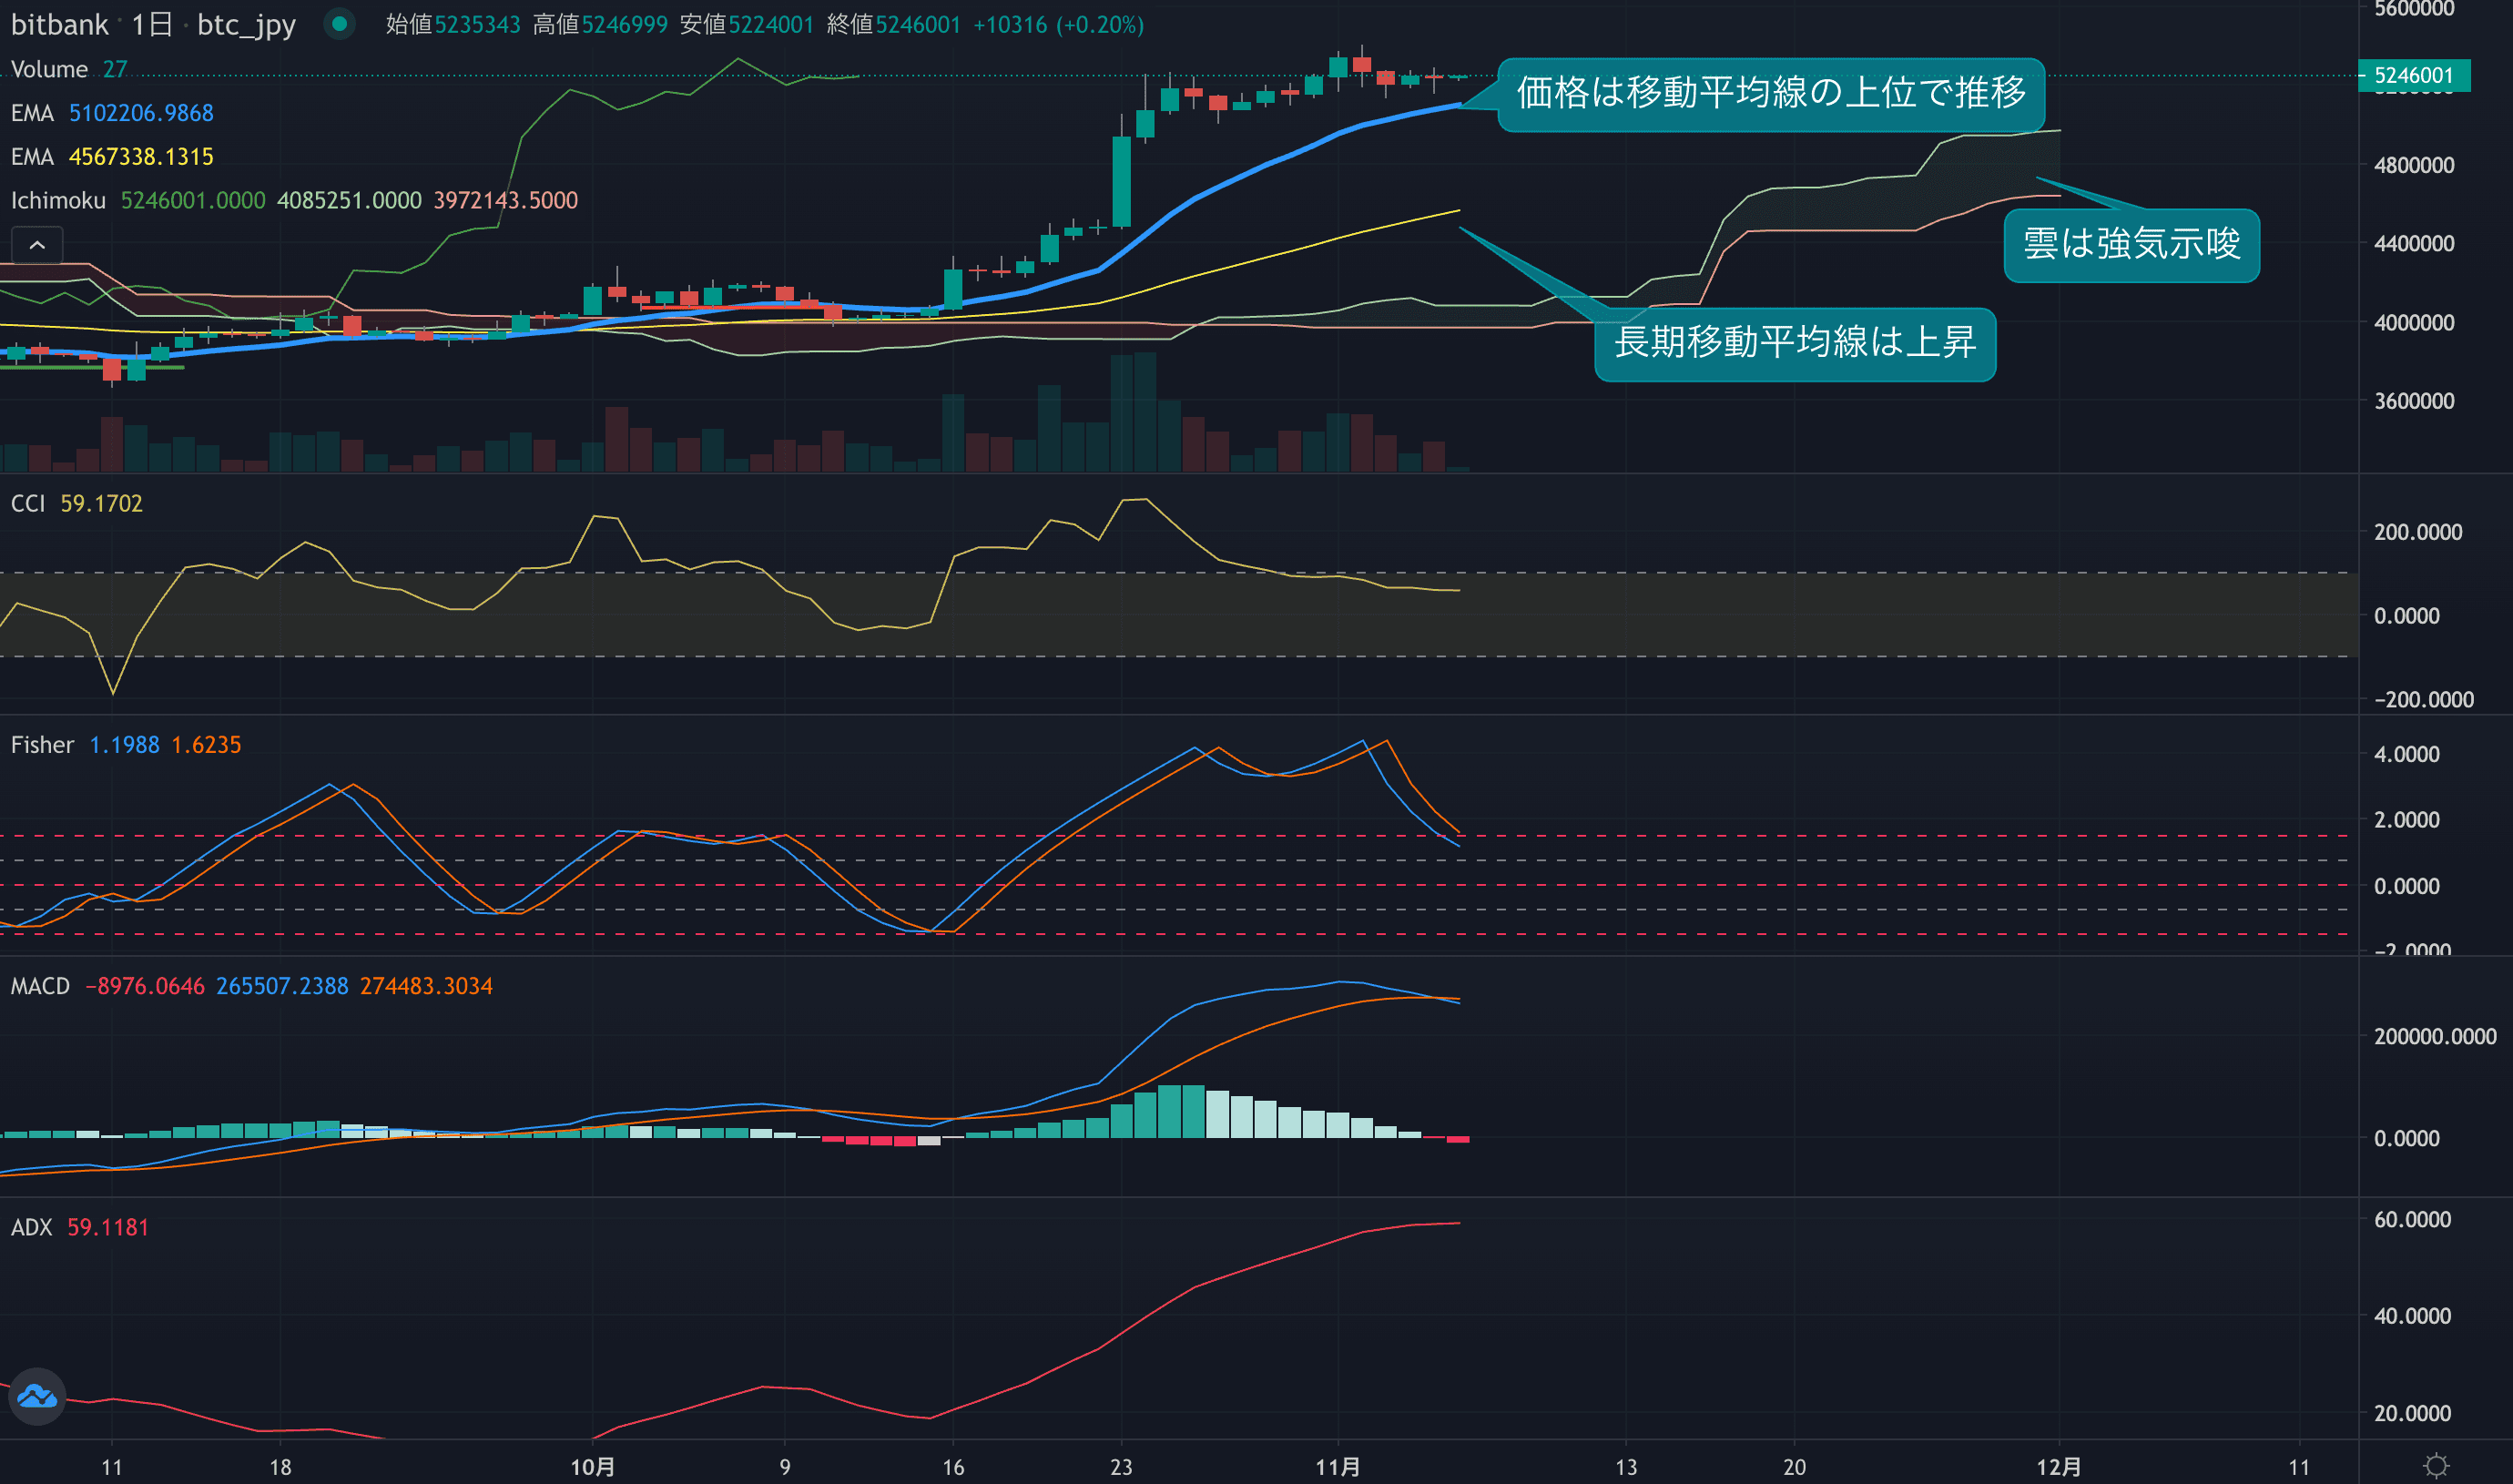Open chart settings gear on time axis
The height and width of the screenshot is (1484, 2513).
pyautogui.click(x=2436, y=1466)
